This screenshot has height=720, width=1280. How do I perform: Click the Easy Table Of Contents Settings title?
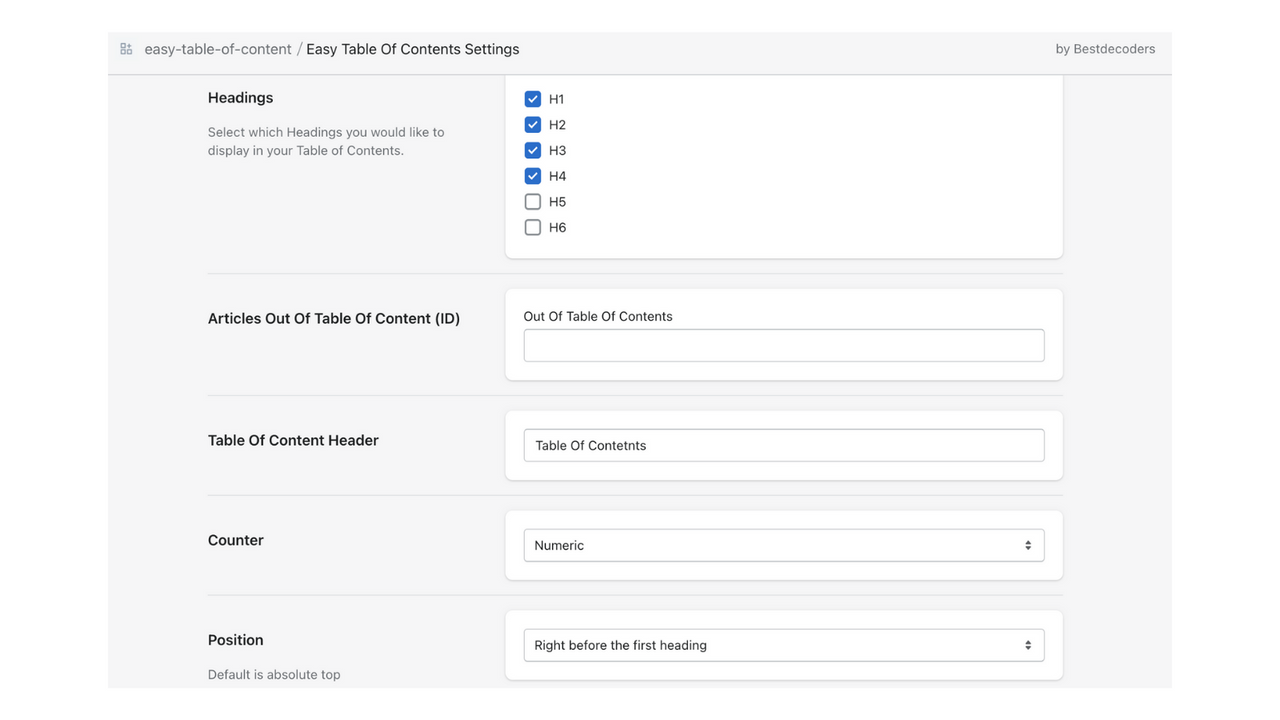(413, 49)
